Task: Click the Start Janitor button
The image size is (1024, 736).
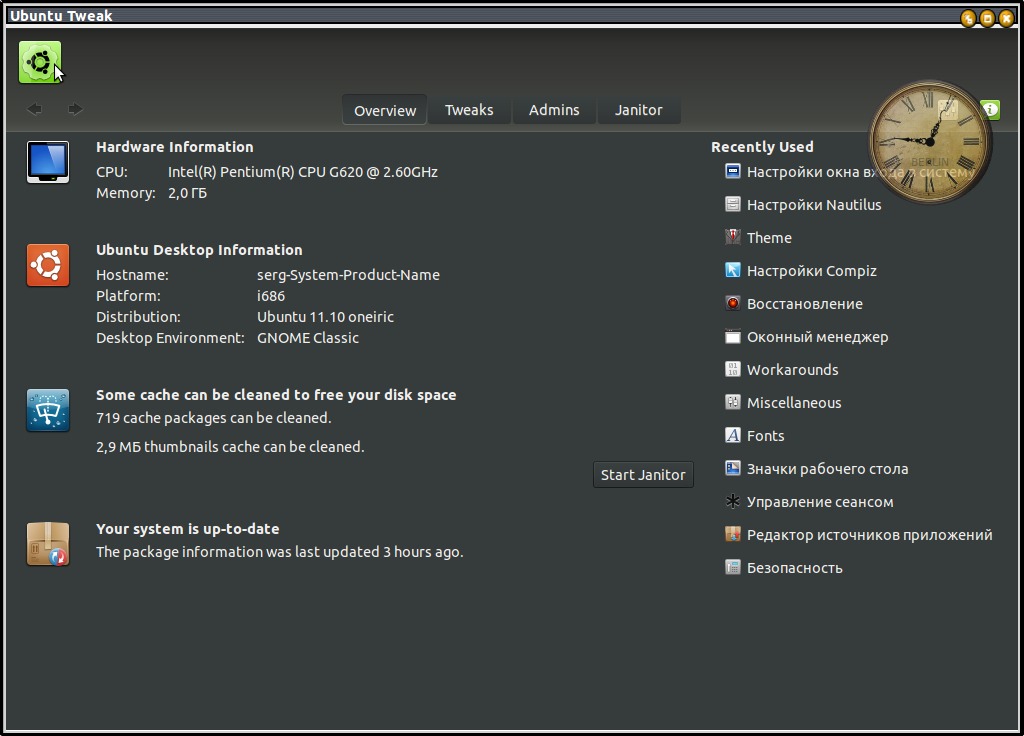Action: pos(643,475)
